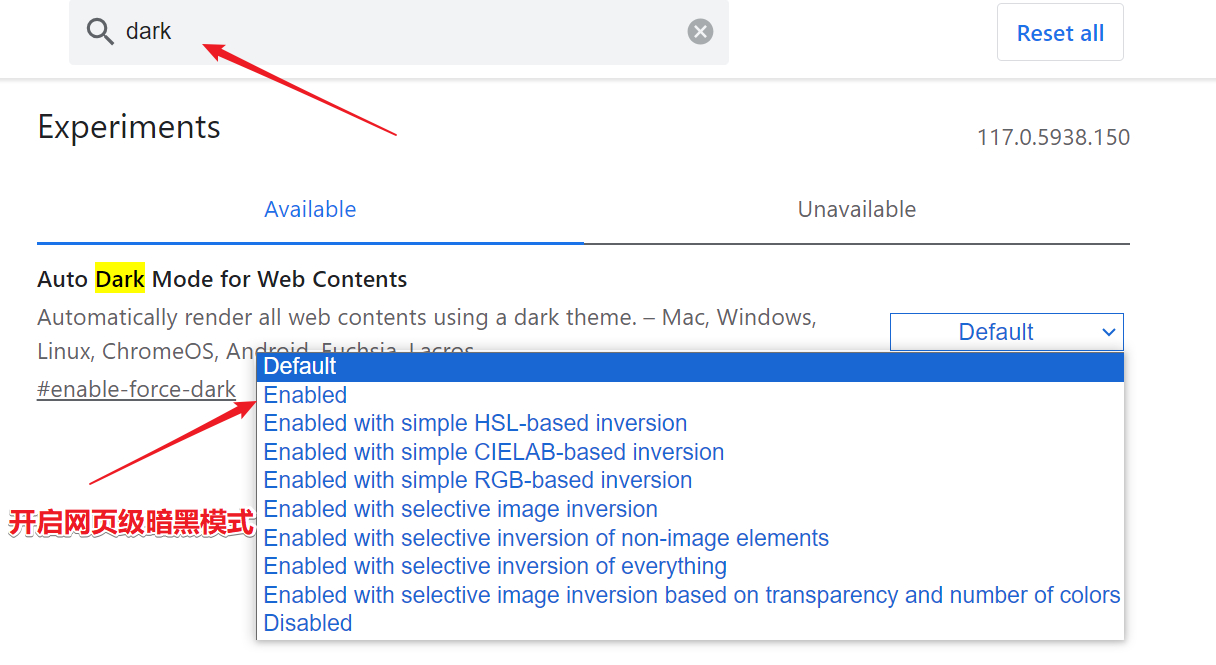1216x665 pixels.
Task: Click into the search flags input field
Action: pyautogui.click(x=400, y=32)
